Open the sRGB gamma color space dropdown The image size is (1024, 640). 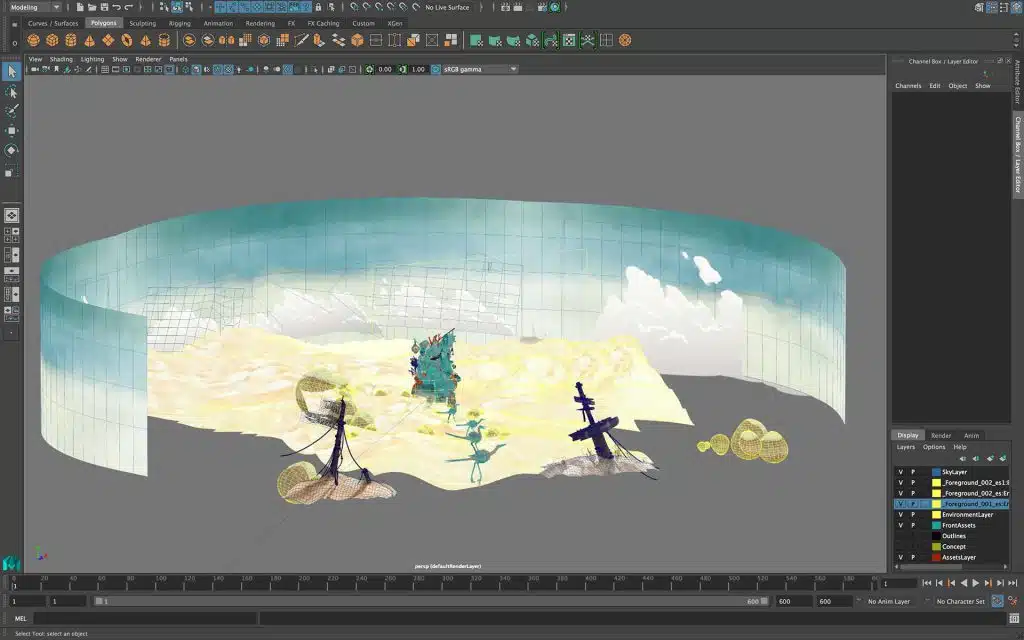click(480, 70)
